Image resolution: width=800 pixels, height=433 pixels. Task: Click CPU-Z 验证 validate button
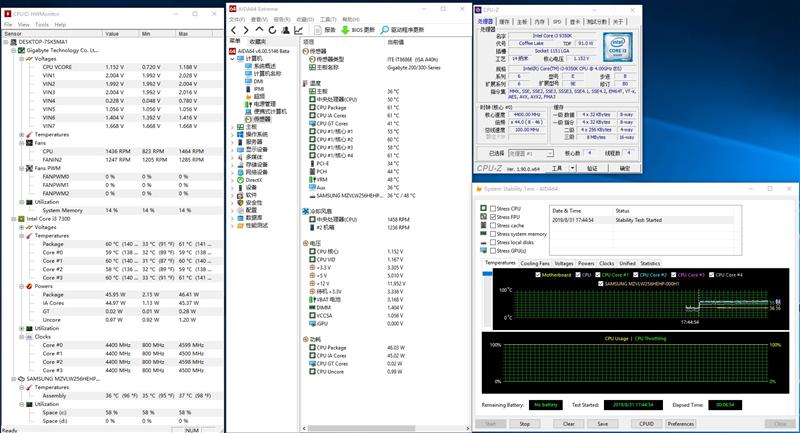592,168
